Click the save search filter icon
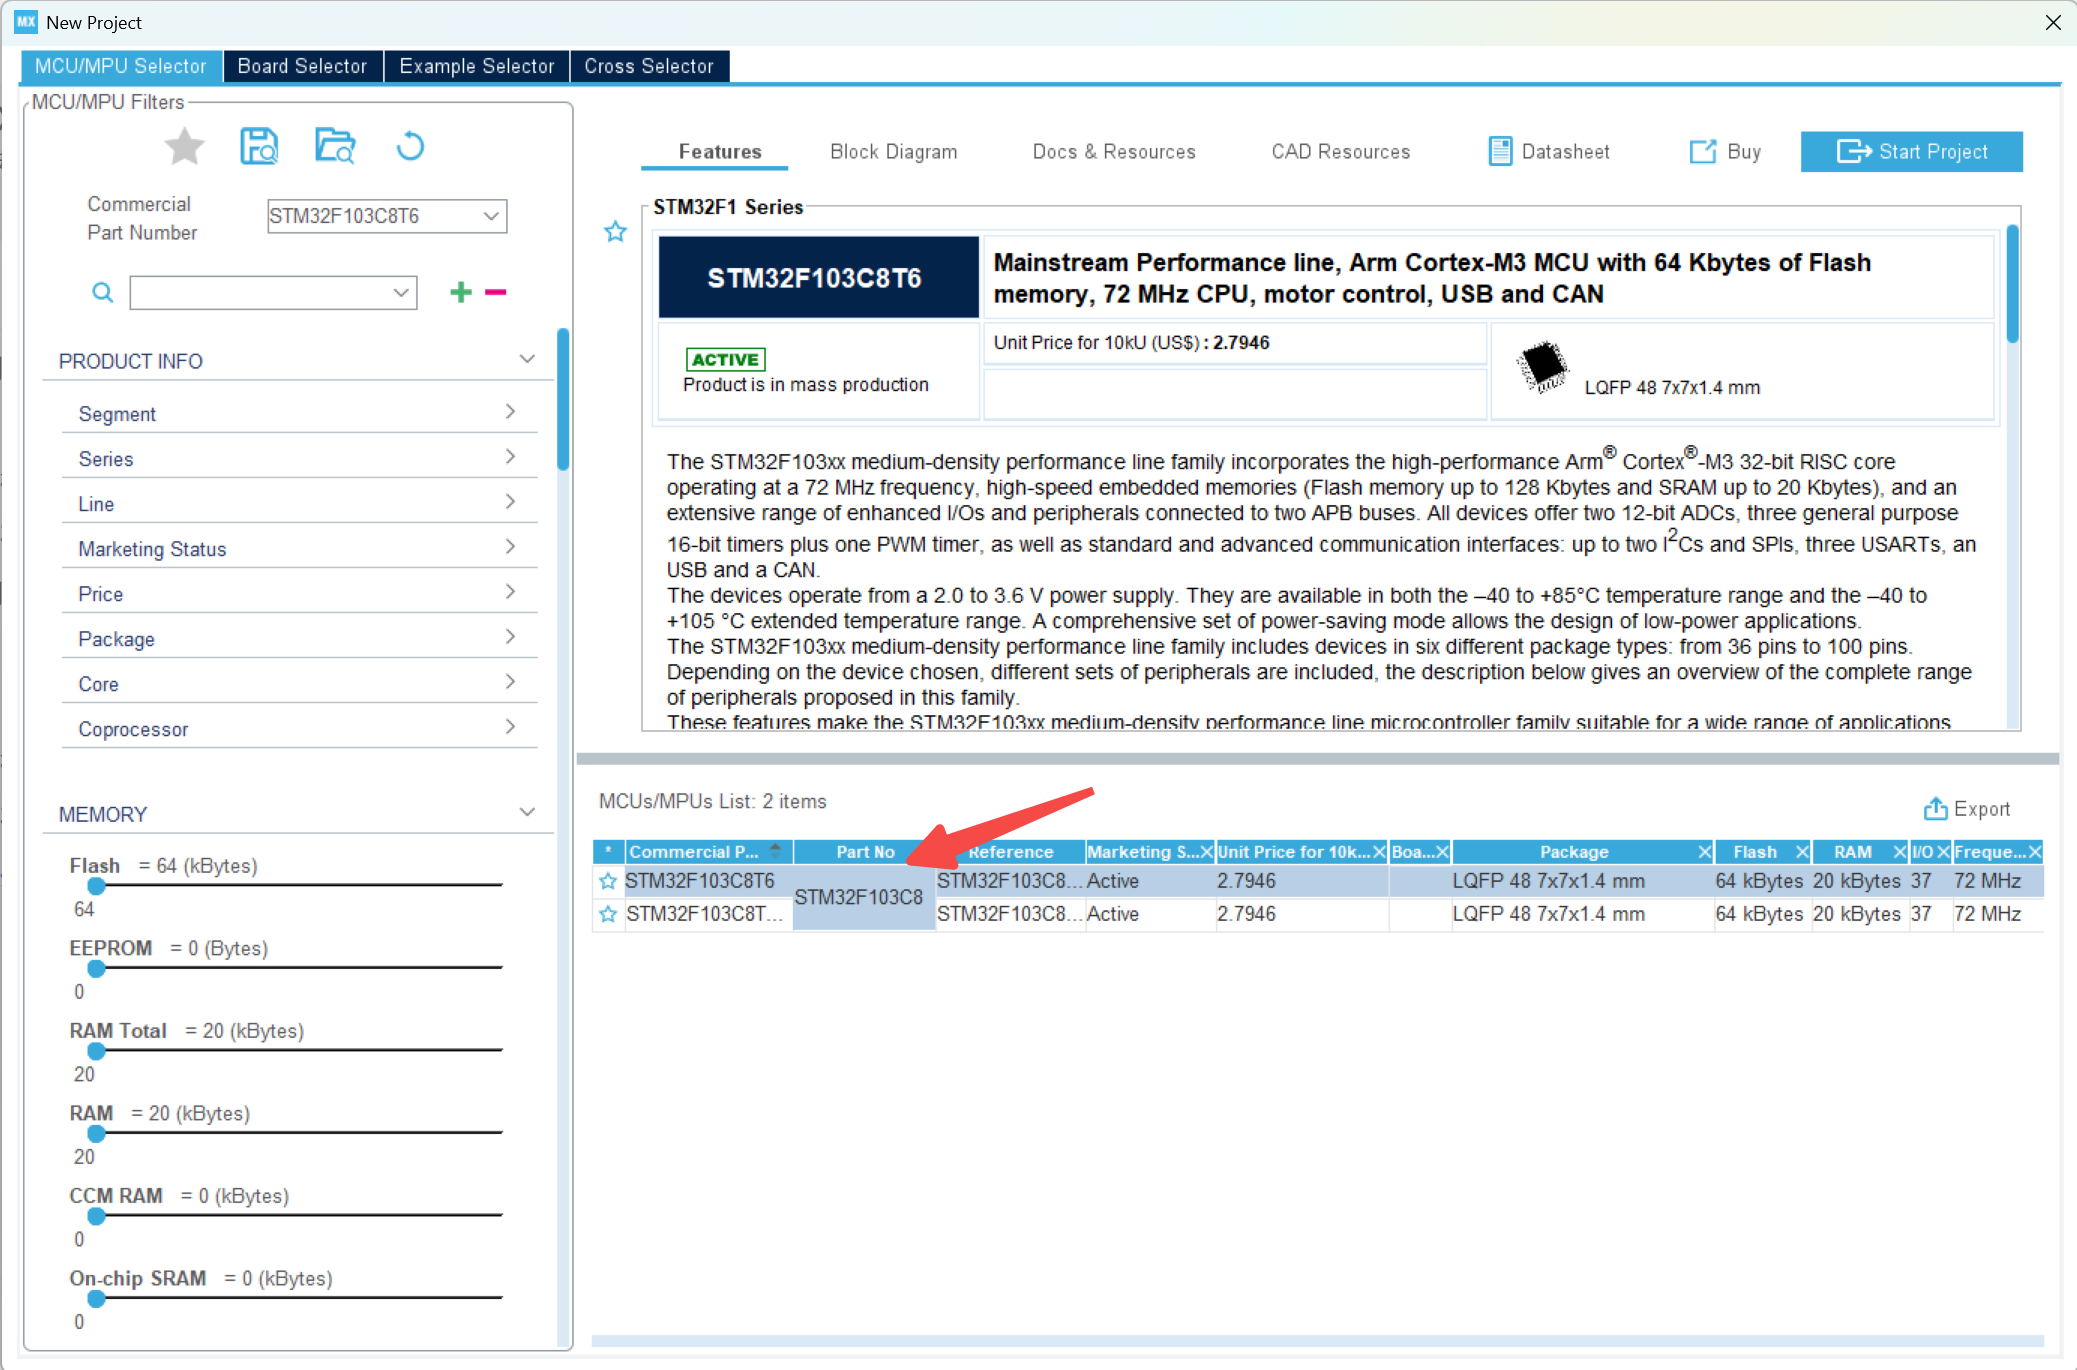 259,147
